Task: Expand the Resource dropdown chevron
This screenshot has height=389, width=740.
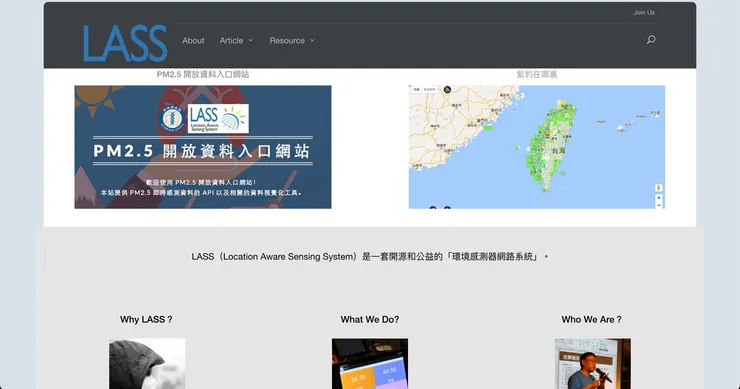Action: click(312, 41)
